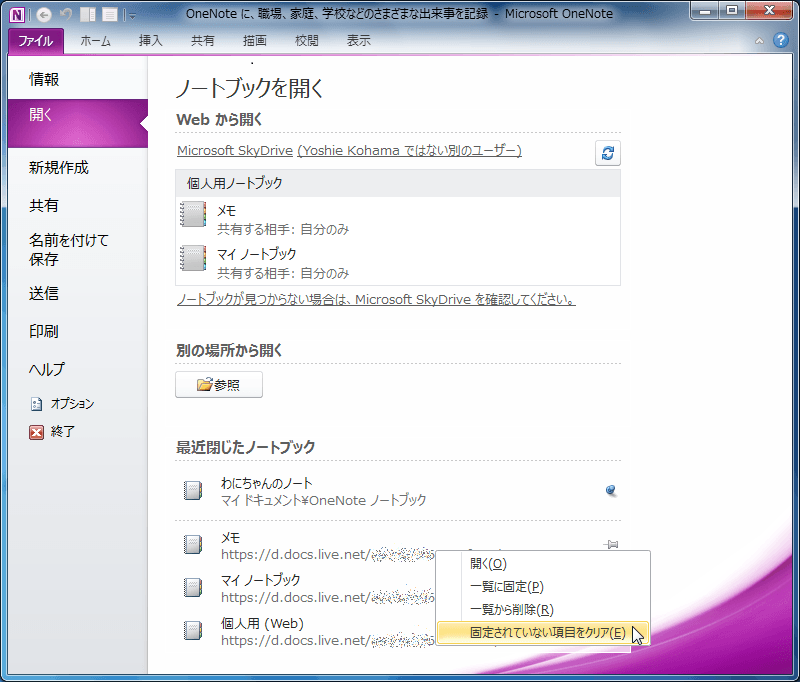Viewport: 800px width, 682px height.
Task: Click the notebook icon for 個人用 (Web)
Action: coord(193,630)
